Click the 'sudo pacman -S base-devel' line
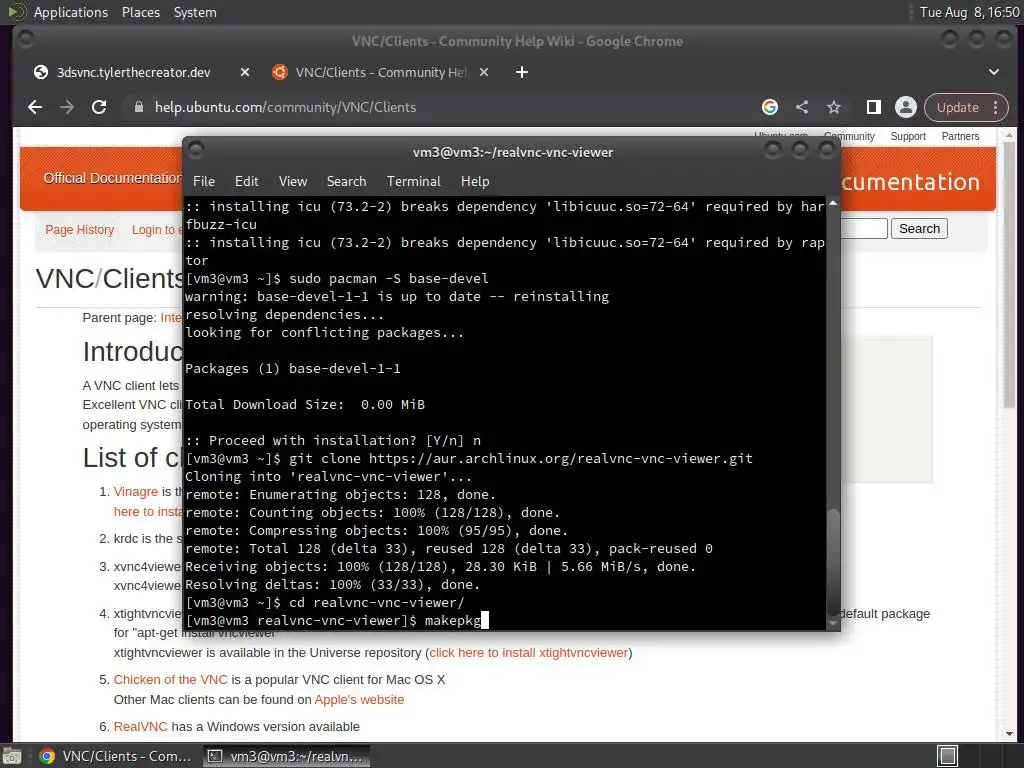 337,278
